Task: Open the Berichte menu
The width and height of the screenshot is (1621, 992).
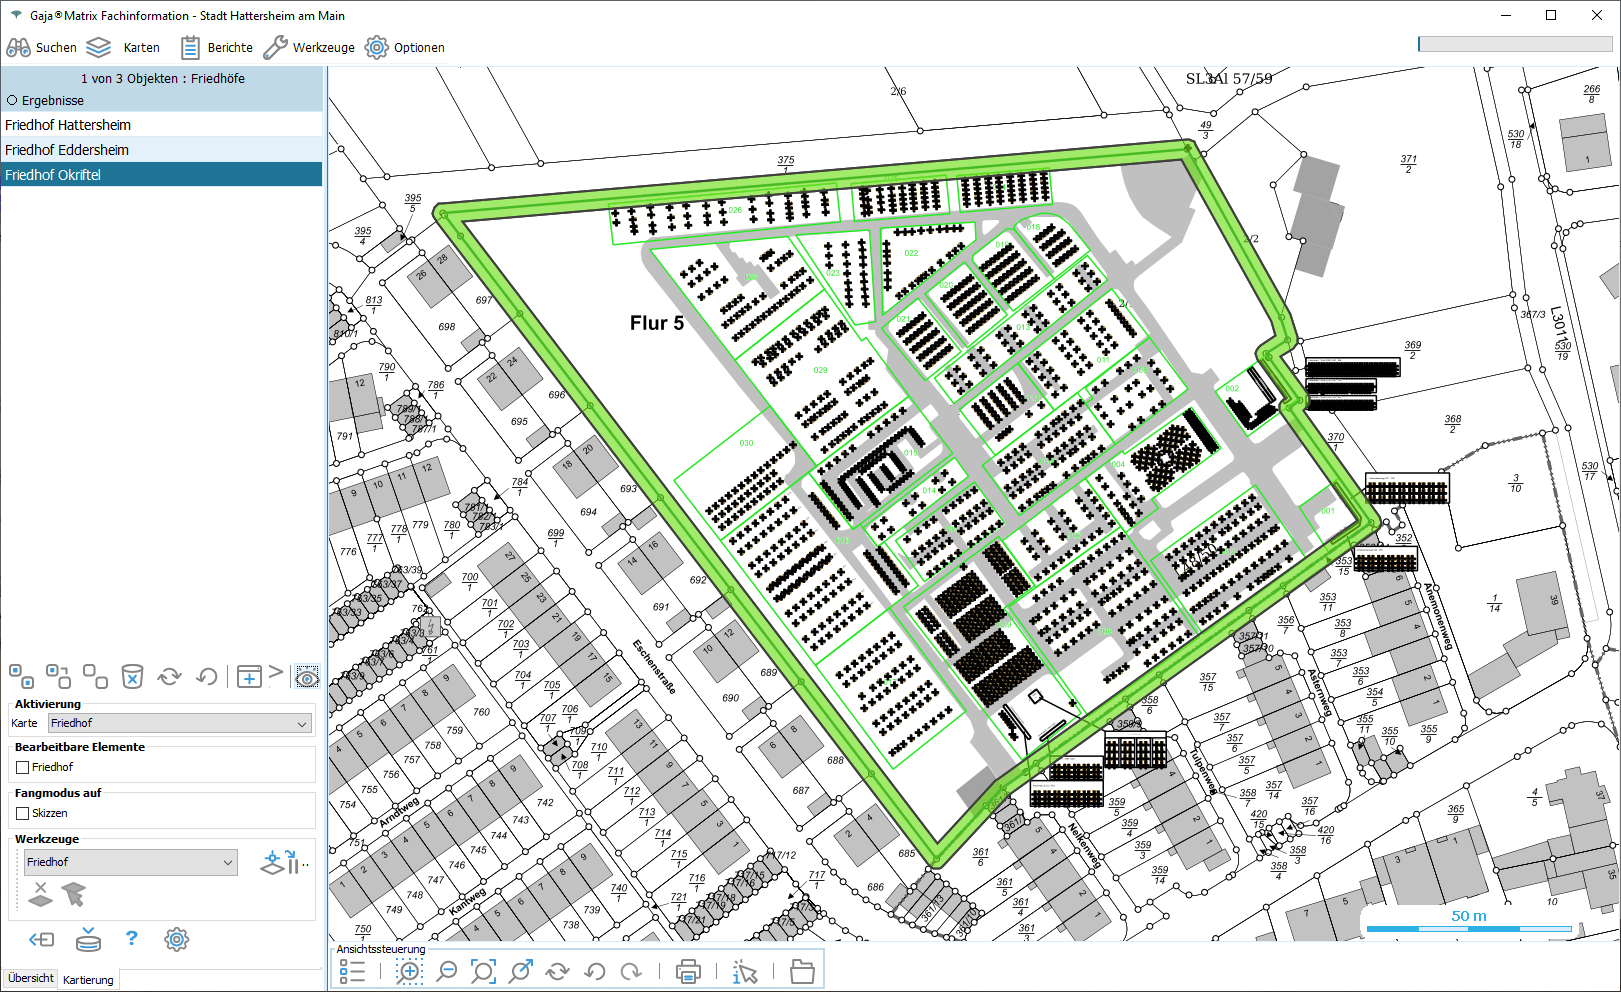Action: click(x=217, y=47)
